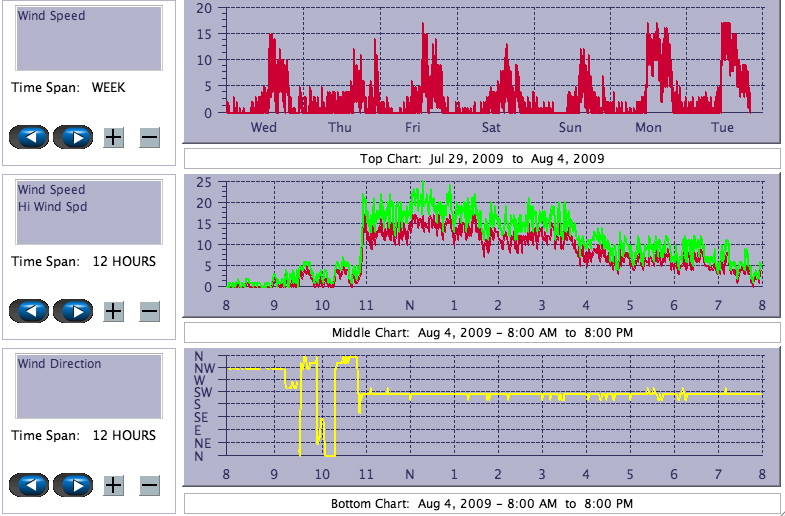Select Hi Wind Spd in the middle list
The width and height of the screenshot is (785, 516).
pyautogui.click(x=51, y=206)
